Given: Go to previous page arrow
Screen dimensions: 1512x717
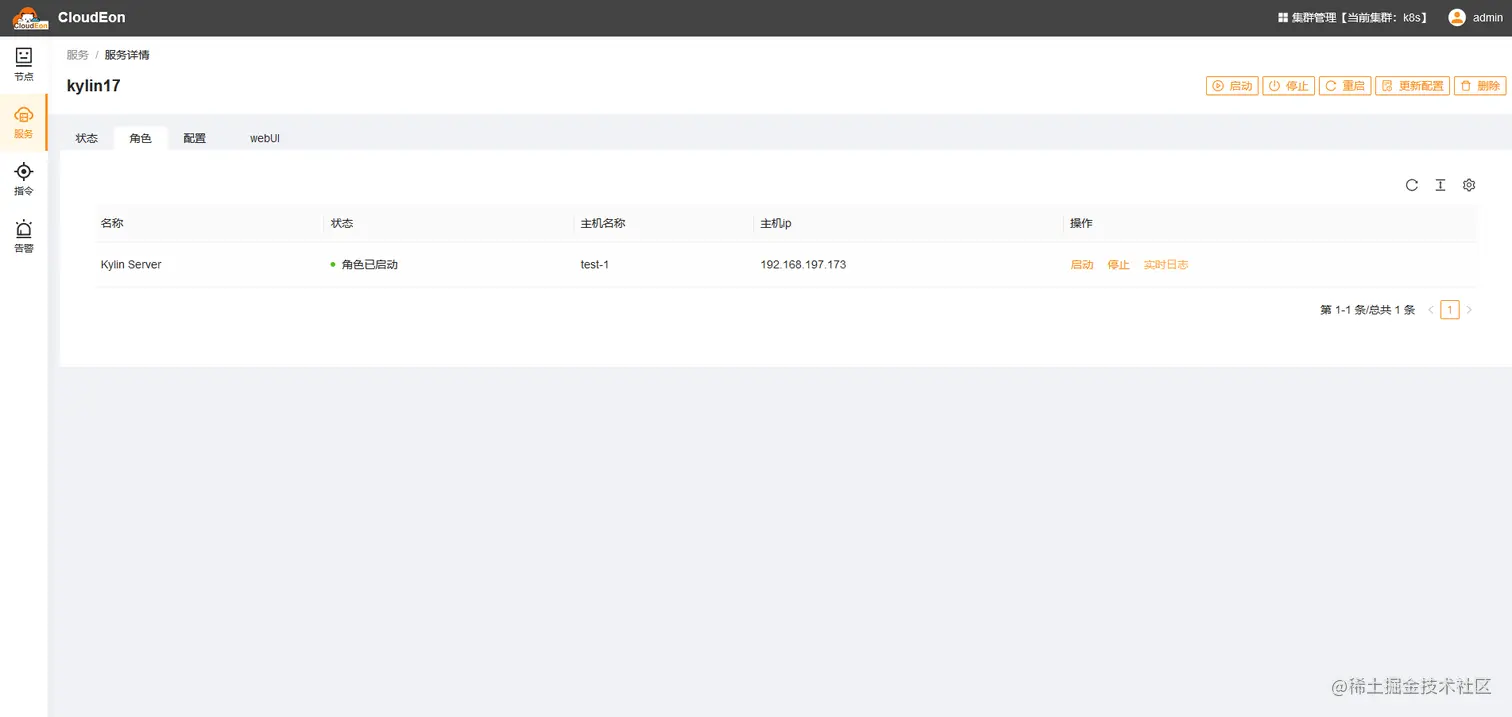Looking at the screenshot, I should [x=1431, y=310].
